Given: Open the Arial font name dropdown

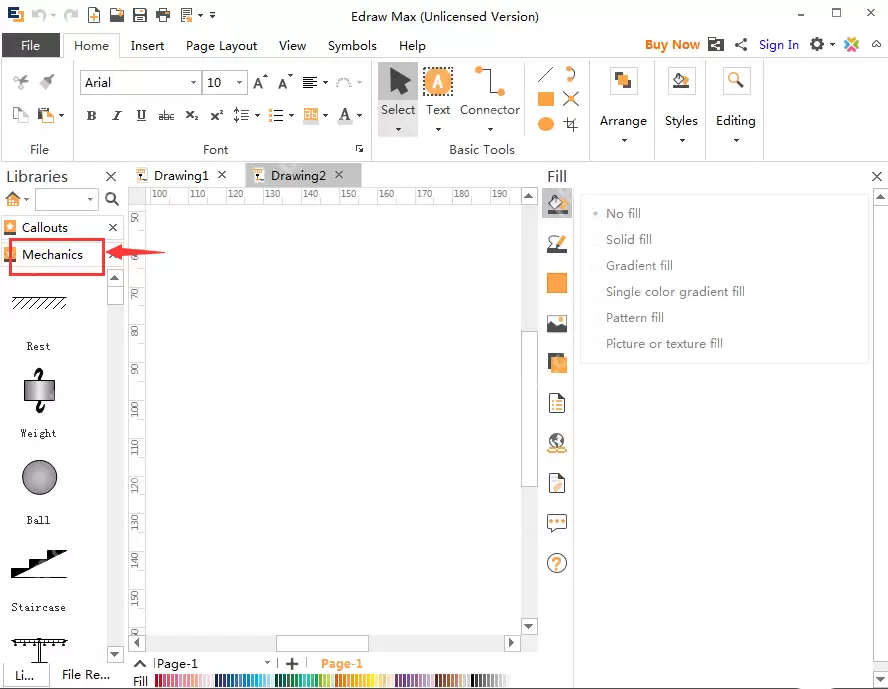Looking at the screenshot, I should pyautogui.click(x=193, y=83).
